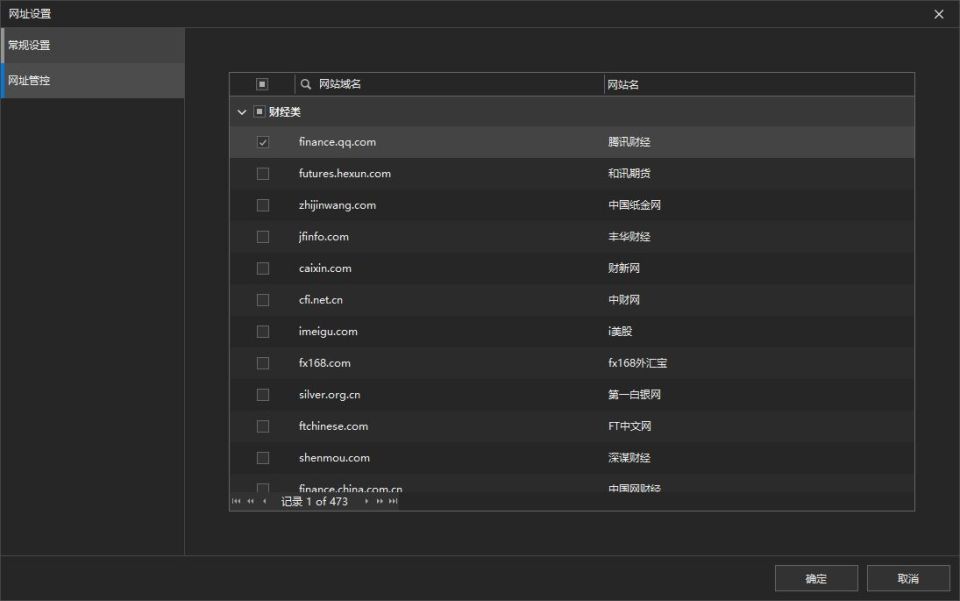
Task: Click the search icon beside 网站域名
Action: point(306,84)
